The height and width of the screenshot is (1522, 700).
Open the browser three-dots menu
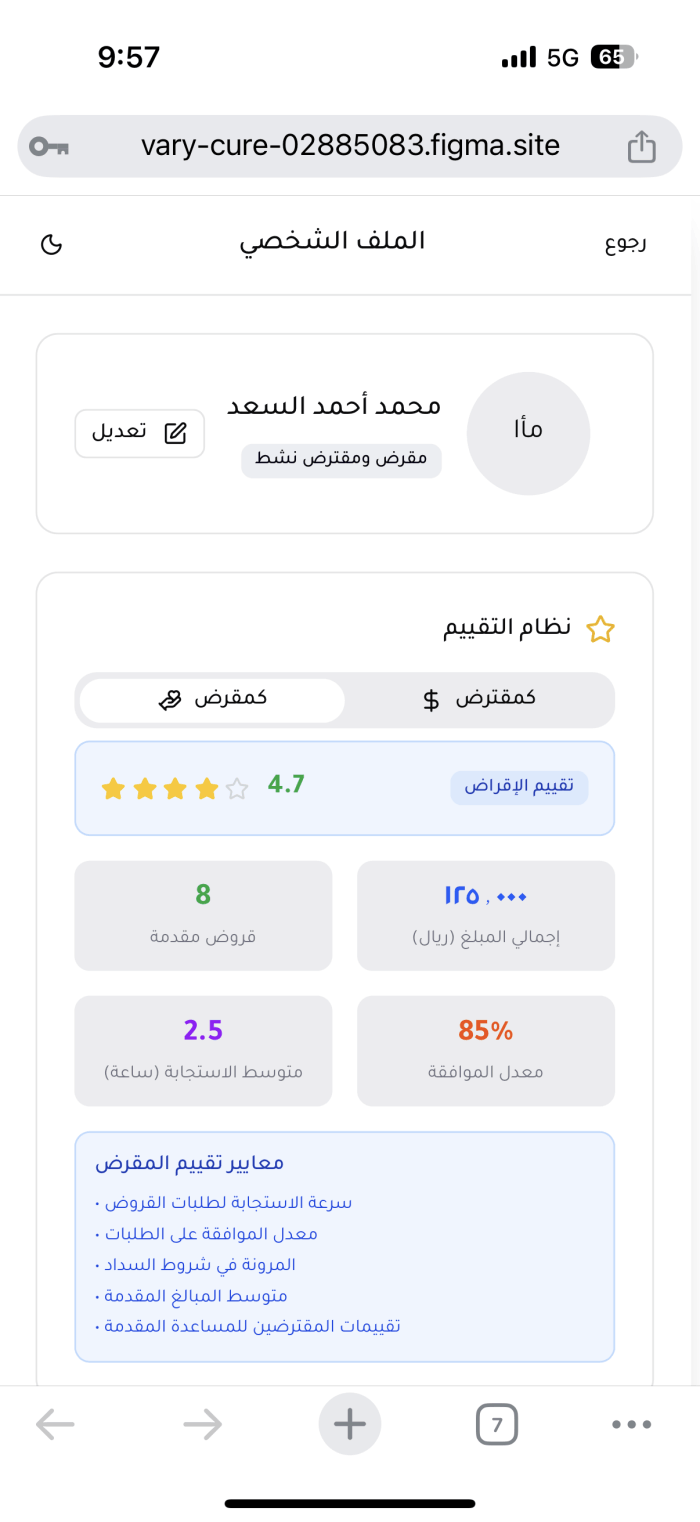tap(631, 1424)
